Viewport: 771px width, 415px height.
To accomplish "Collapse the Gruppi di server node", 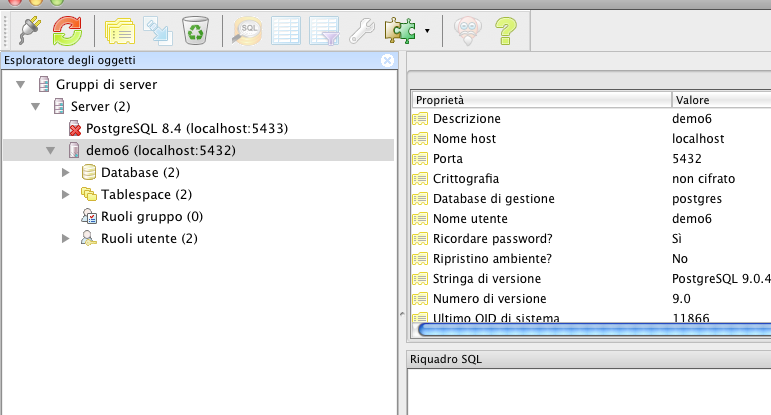I will (x=21, y=85).
